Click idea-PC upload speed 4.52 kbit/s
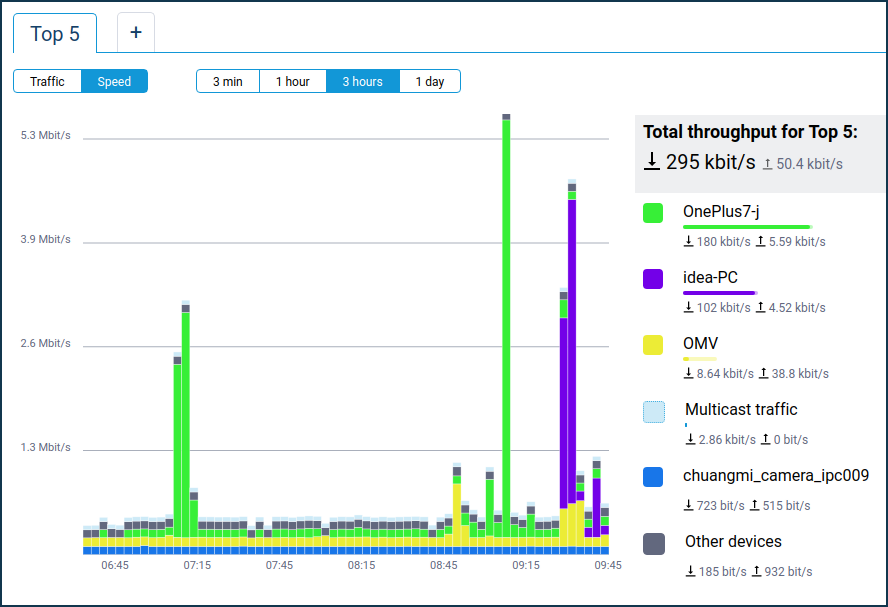888x607 pixels. [x=797, y=307]
